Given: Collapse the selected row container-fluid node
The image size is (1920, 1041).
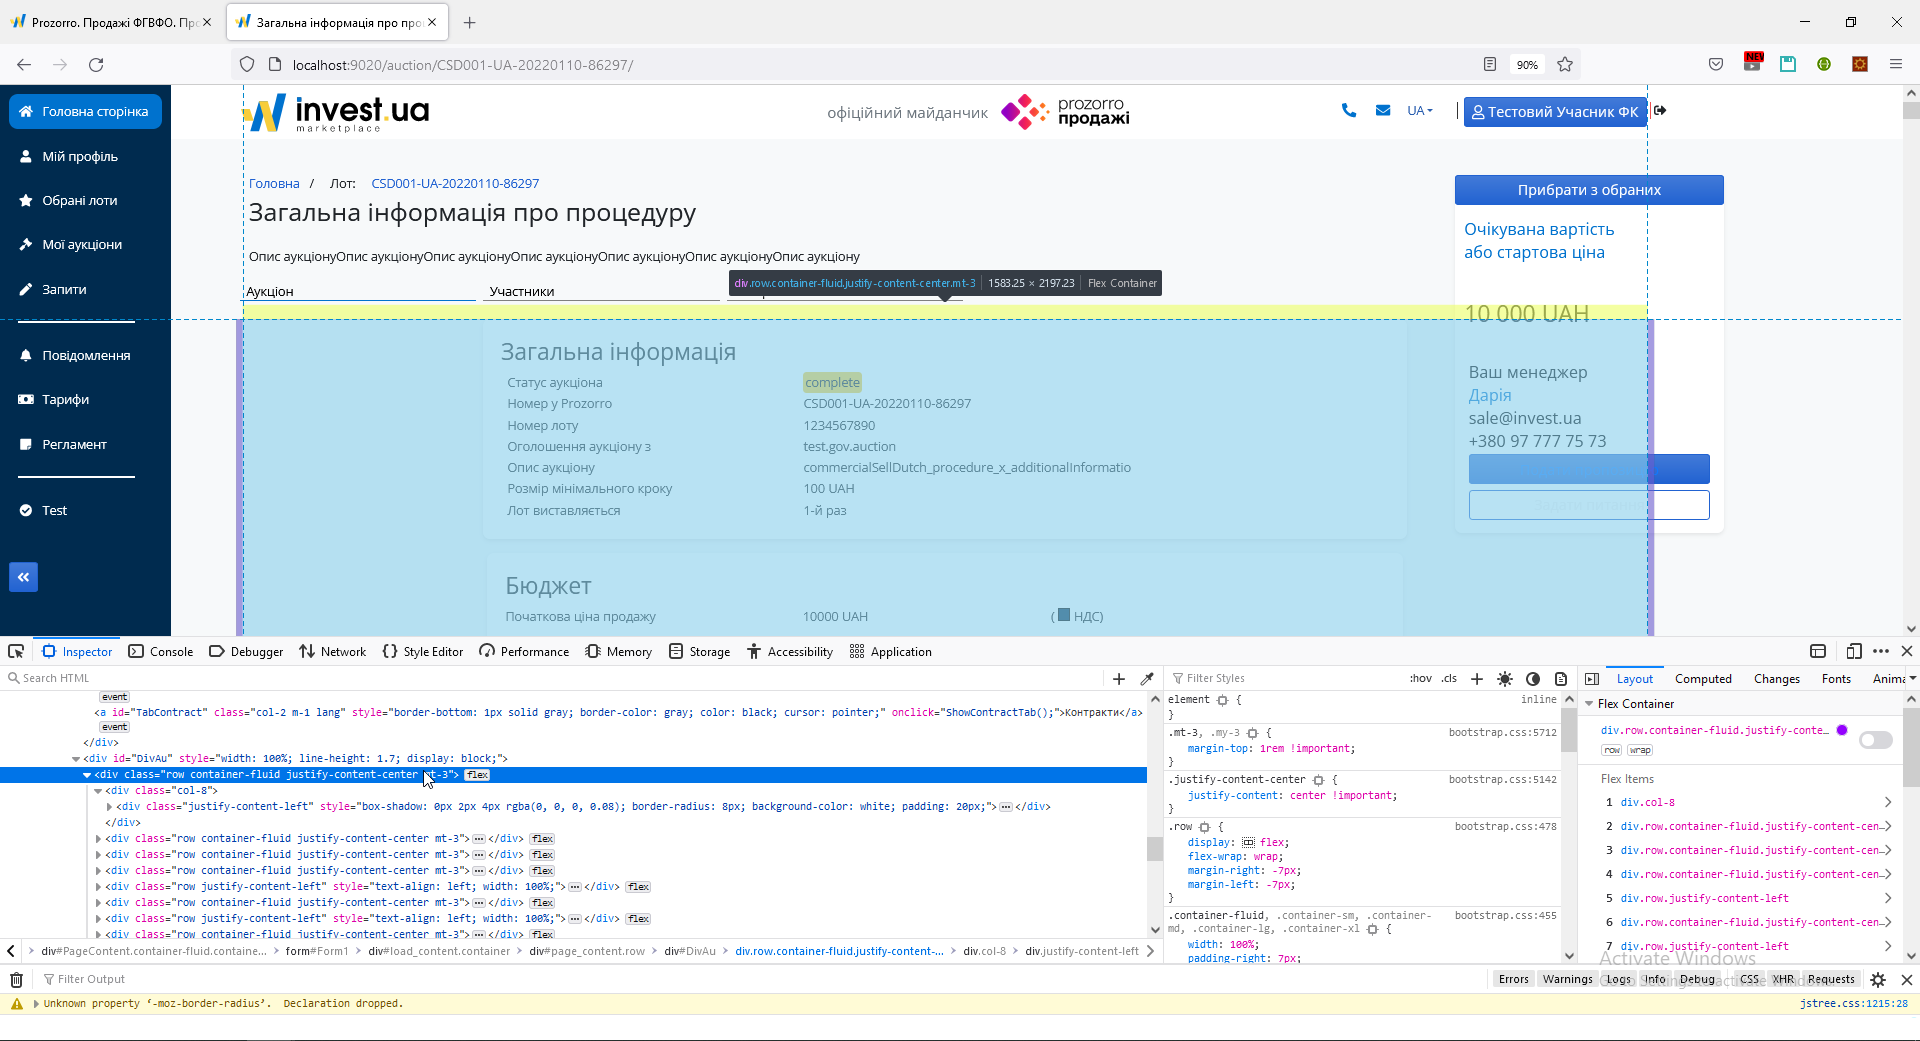Looking at the screenshot, I should click(87, 775).
